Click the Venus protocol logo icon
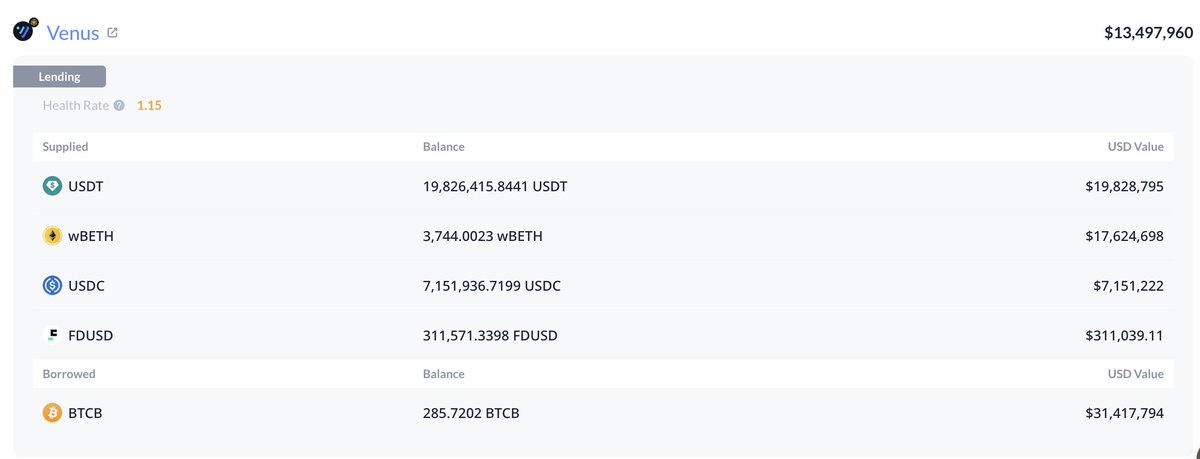This screenshot has height=459, width=1200. [26, 31]
